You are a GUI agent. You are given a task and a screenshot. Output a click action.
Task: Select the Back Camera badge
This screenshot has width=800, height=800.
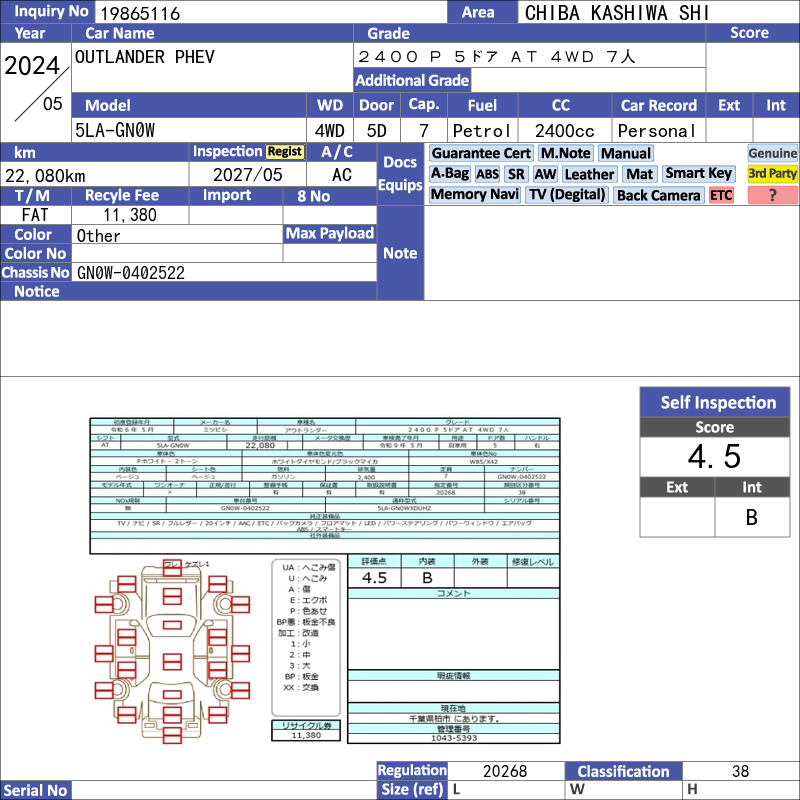tap(658, 195)
